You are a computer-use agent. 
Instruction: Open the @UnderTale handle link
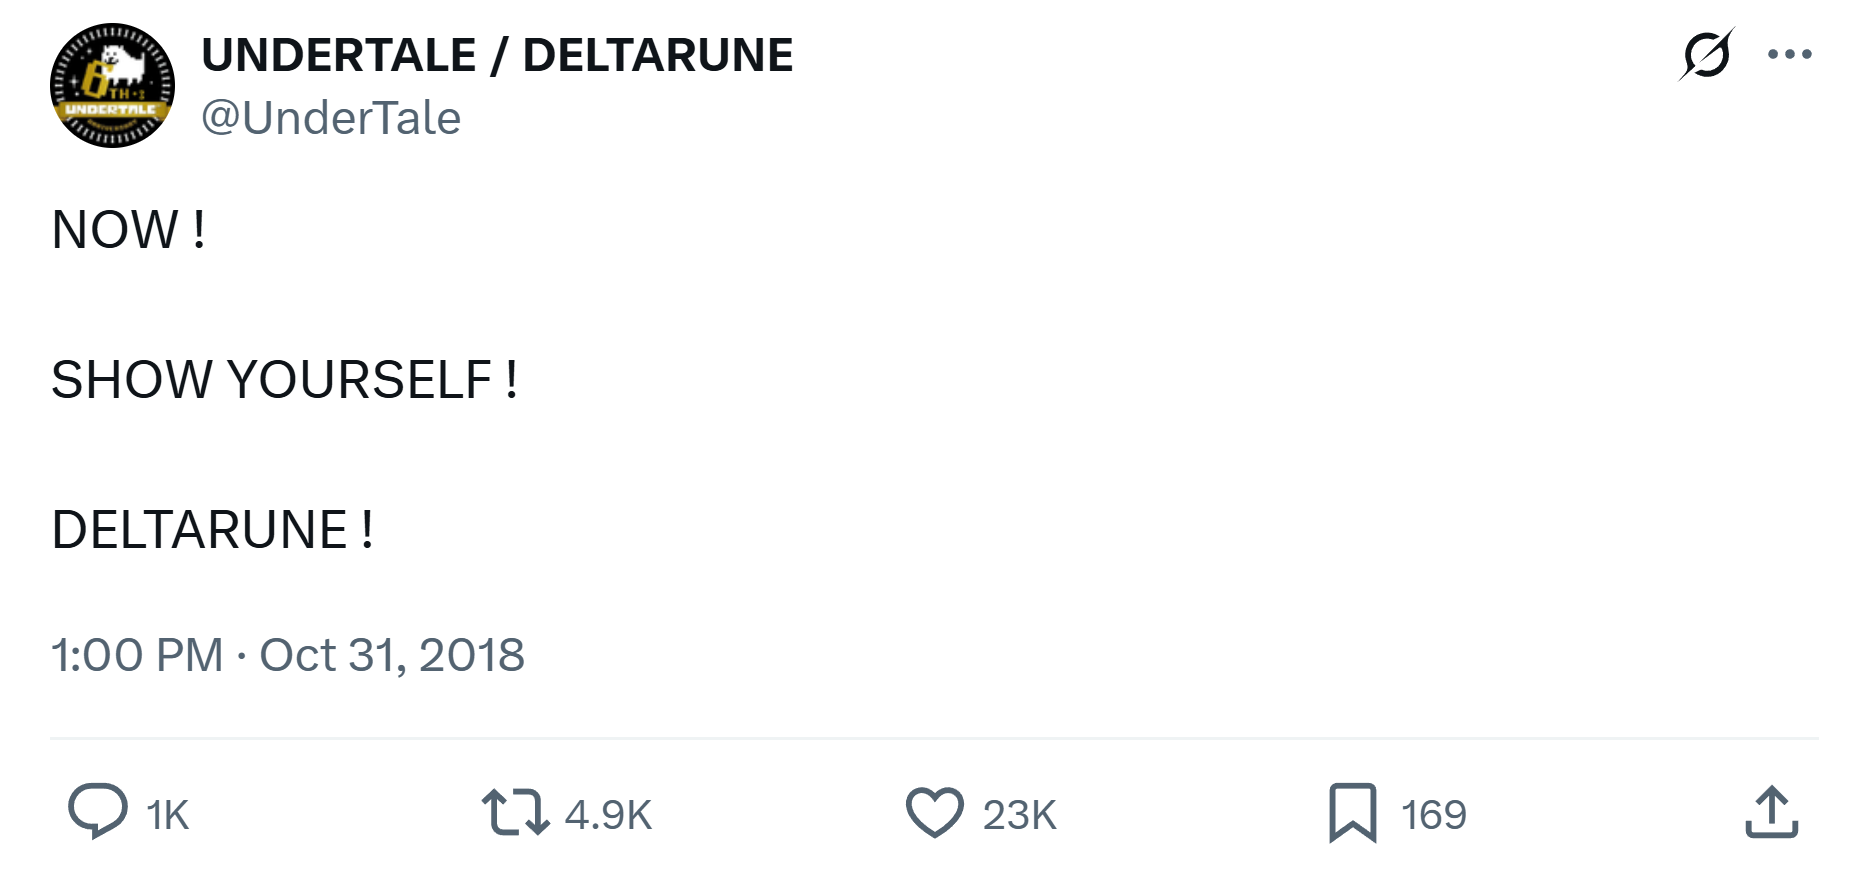point(331,117)
